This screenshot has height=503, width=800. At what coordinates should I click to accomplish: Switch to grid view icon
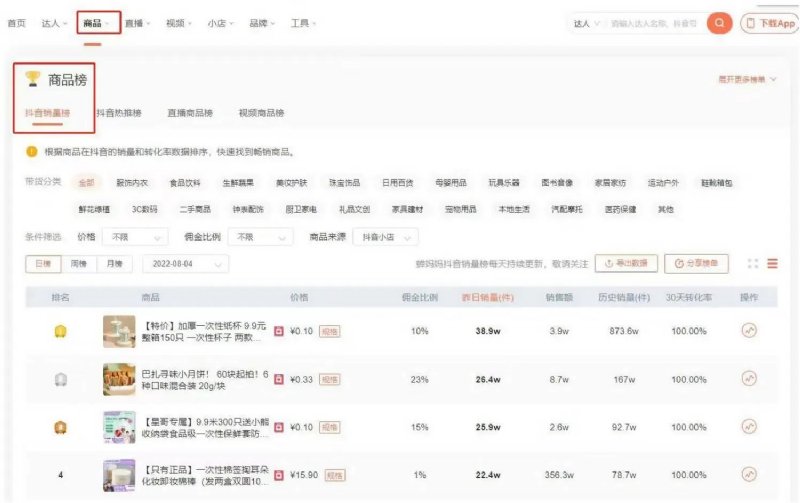(753, 264)
